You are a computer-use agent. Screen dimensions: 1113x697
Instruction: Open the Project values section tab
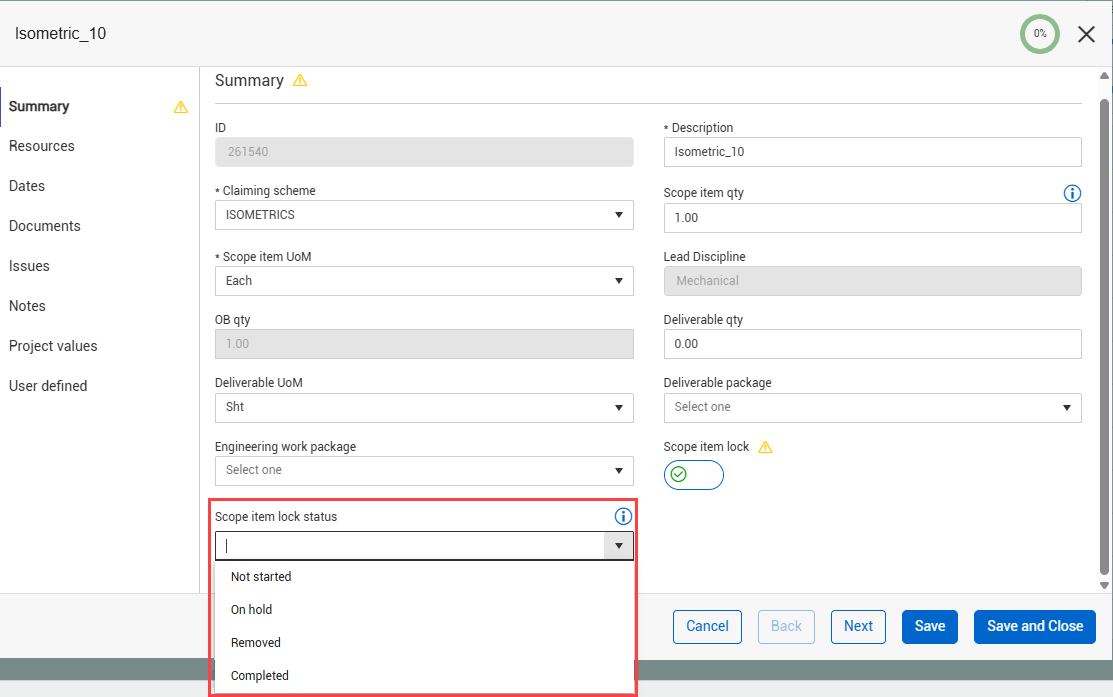pos(99,346)
